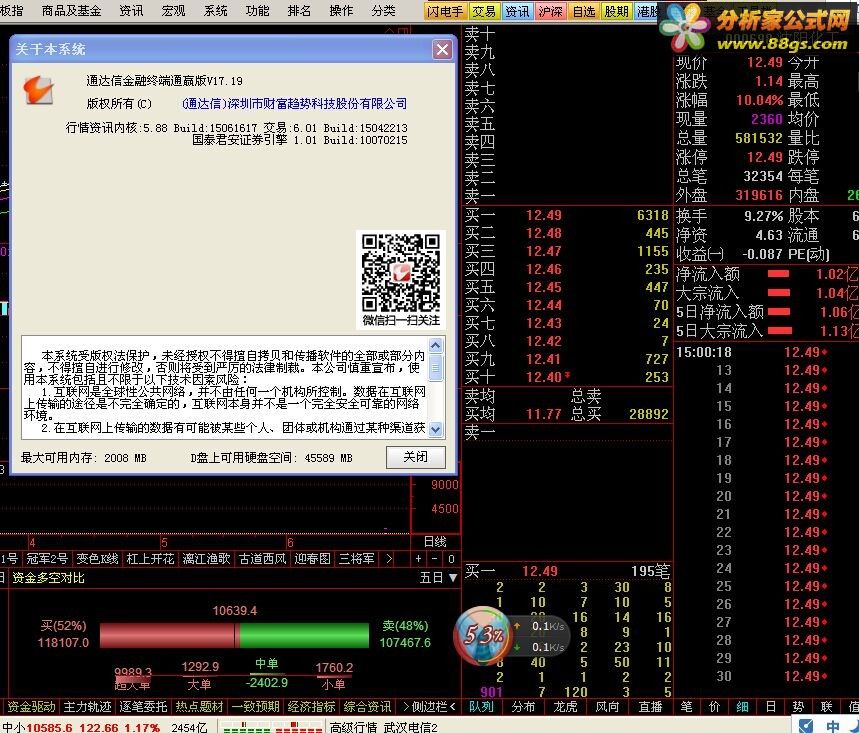Select the 古道西风 indicator tab
The image size is (859, 733).
[x=262, y=559]
